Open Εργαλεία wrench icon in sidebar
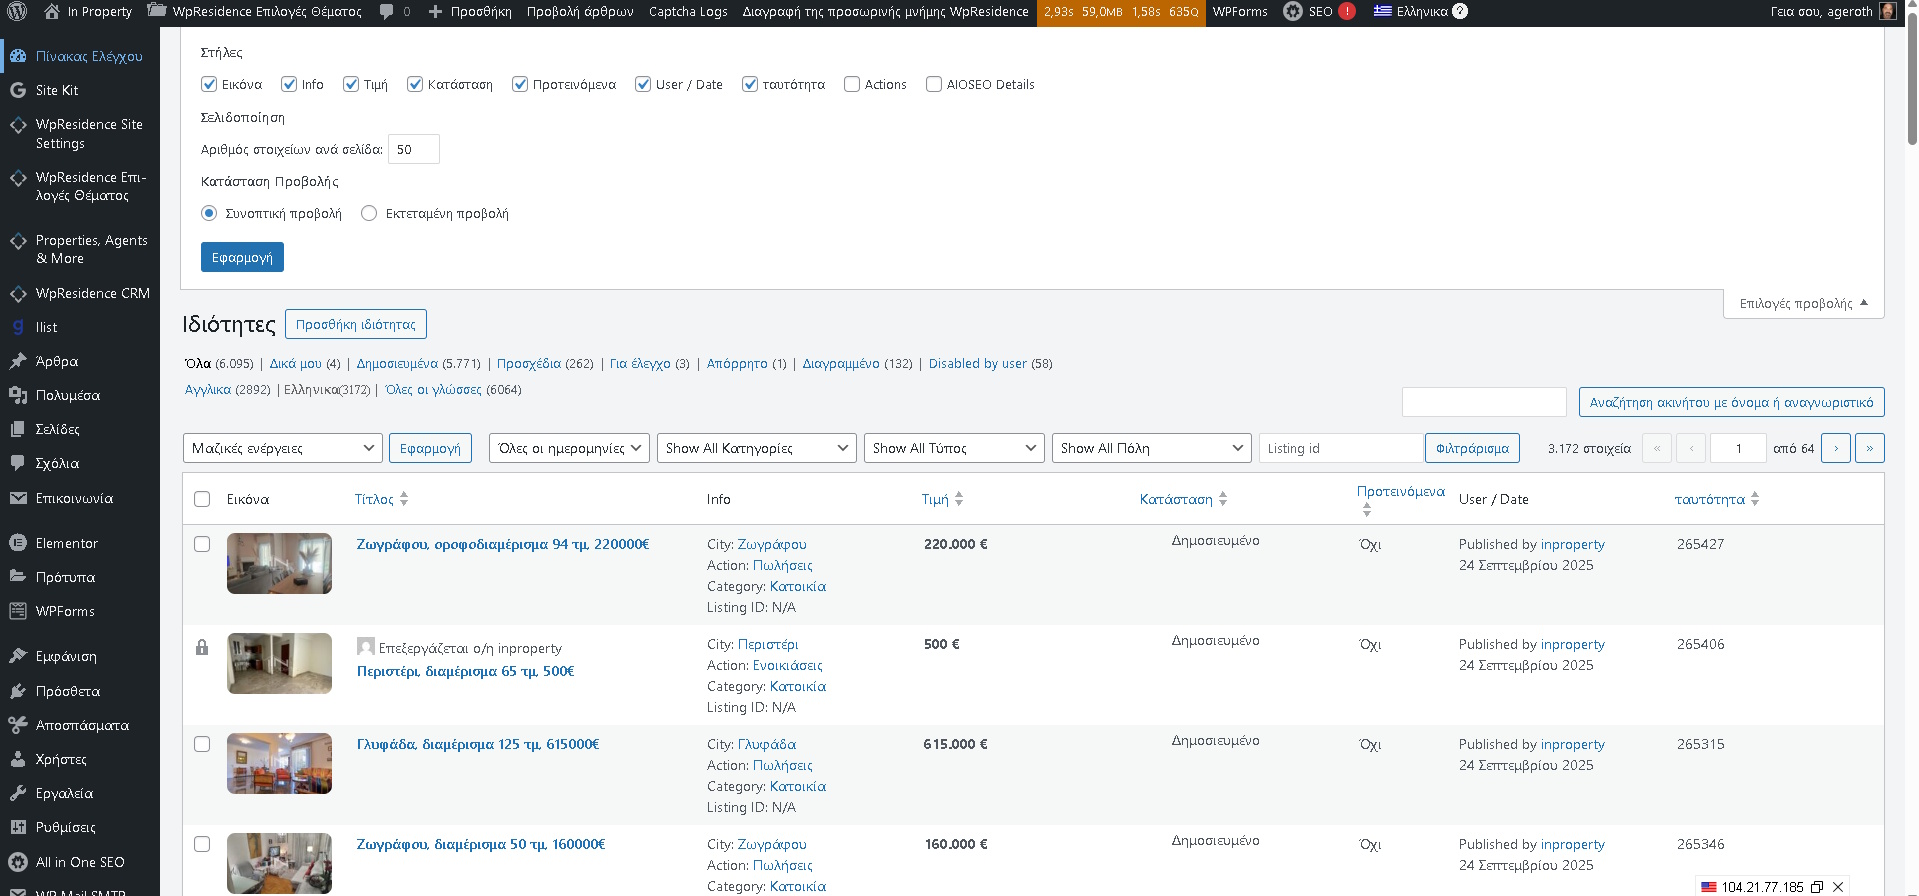The height and width of the screenshot is (896, 1919). tap(18, 793)
